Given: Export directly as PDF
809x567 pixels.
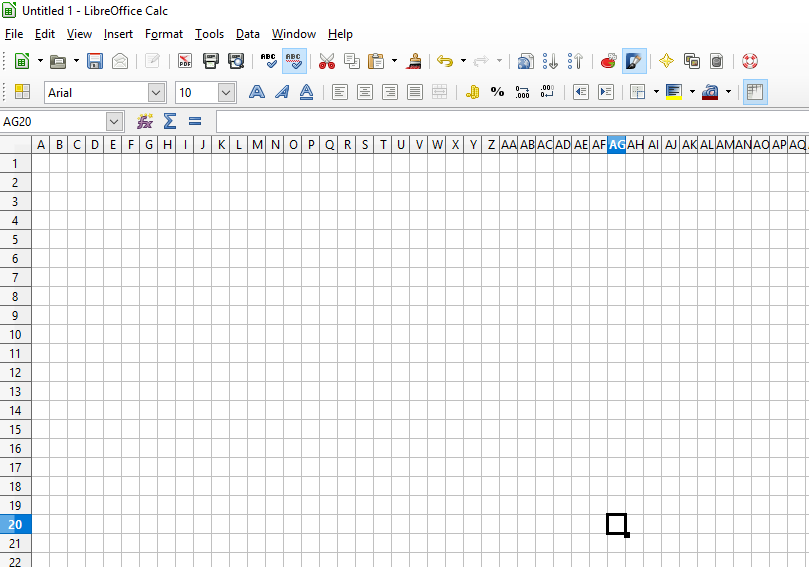Looking at the screenshot, I should tap(185, 61).
